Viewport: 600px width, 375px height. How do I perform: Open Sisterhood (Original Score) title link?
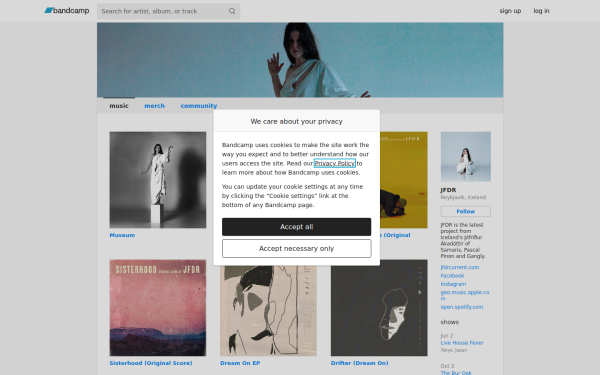tap(151, 363)
